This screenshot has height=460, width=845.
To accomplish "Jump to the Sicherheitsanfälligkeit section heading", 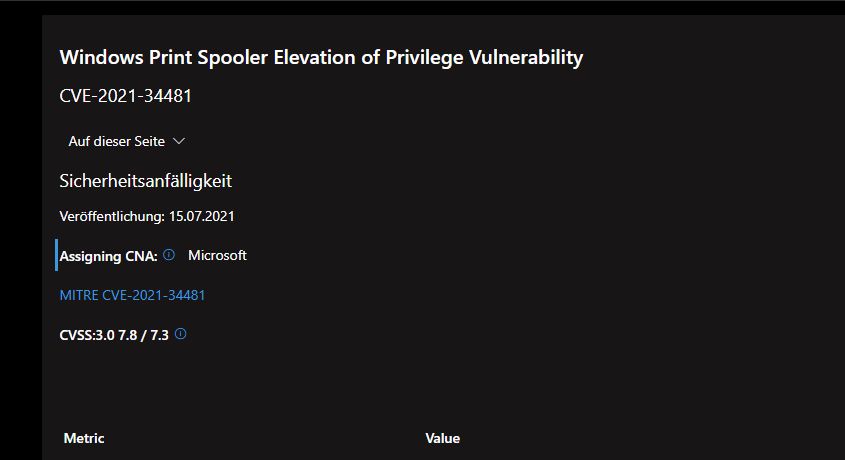I will click(x=146, y=181).
